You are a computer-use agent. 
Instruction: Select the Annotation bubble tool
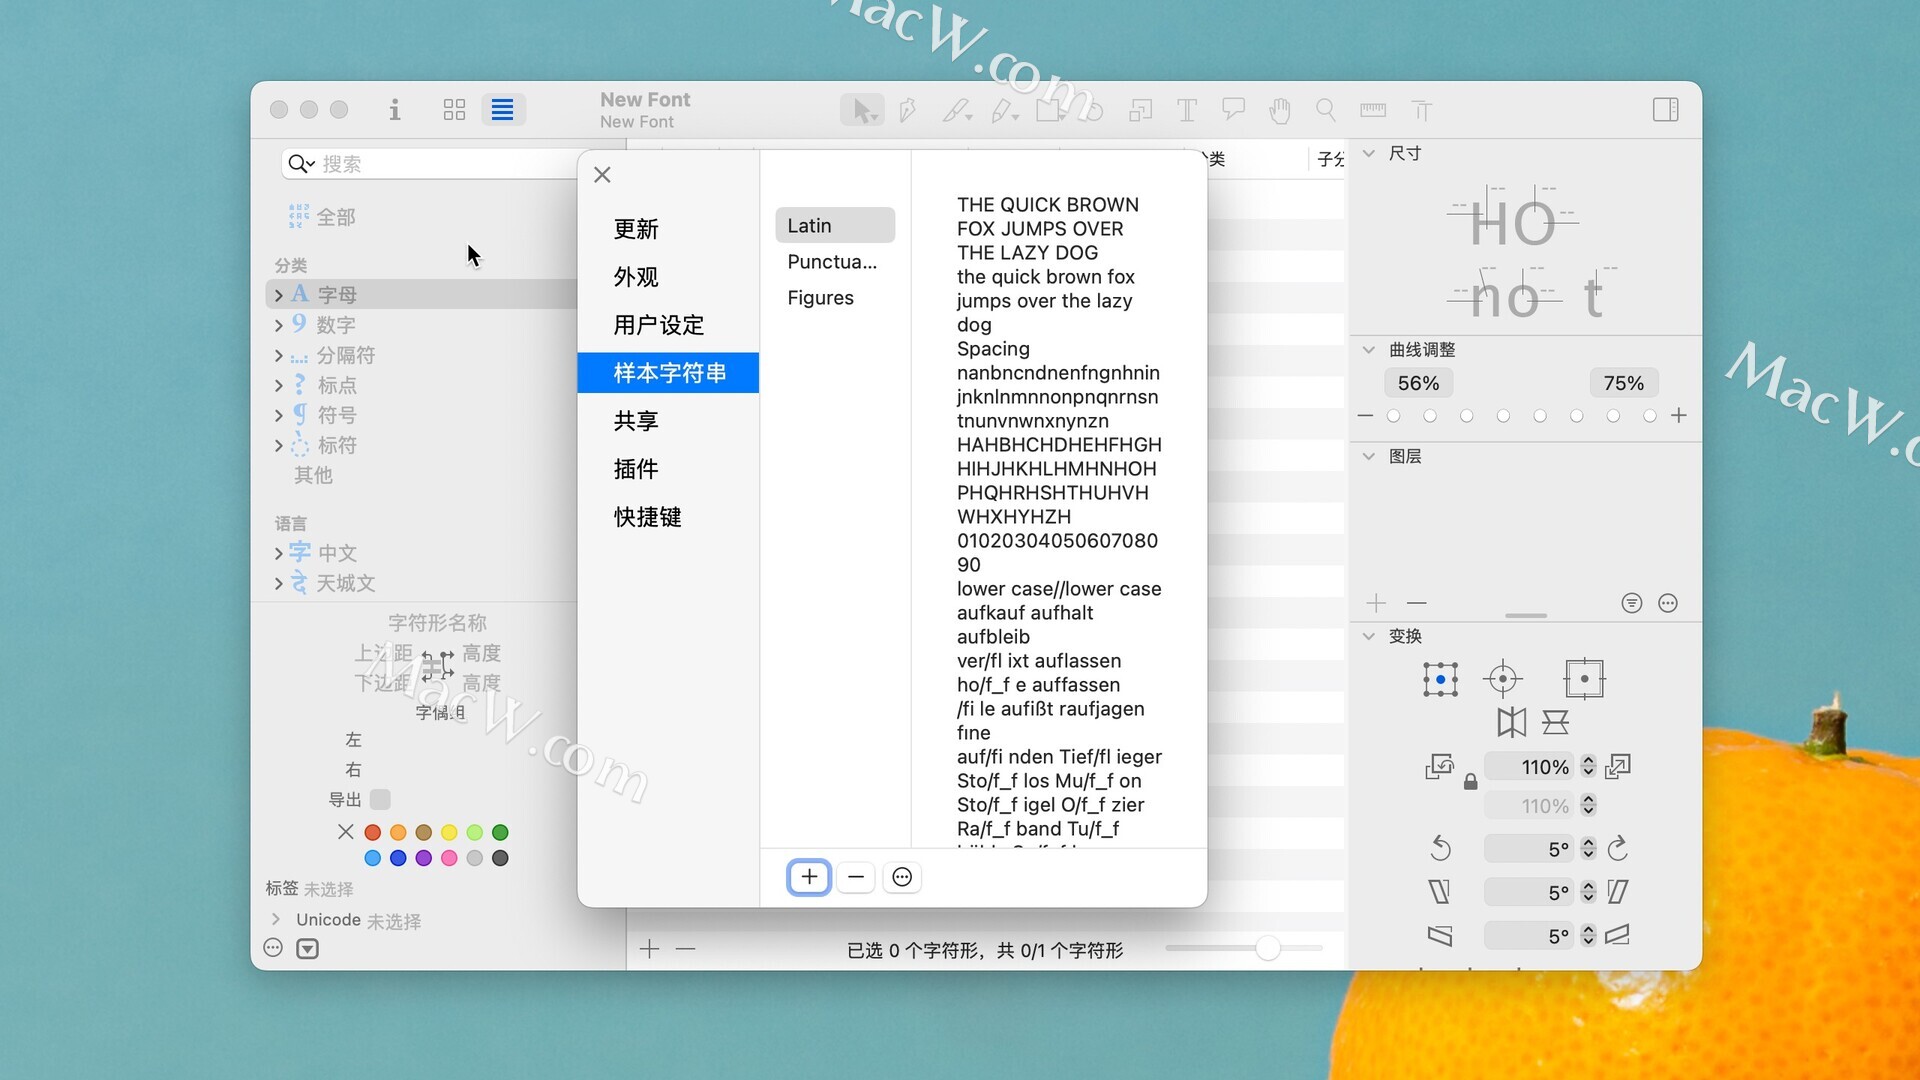pyautogui.click(x=1233, y=109)
